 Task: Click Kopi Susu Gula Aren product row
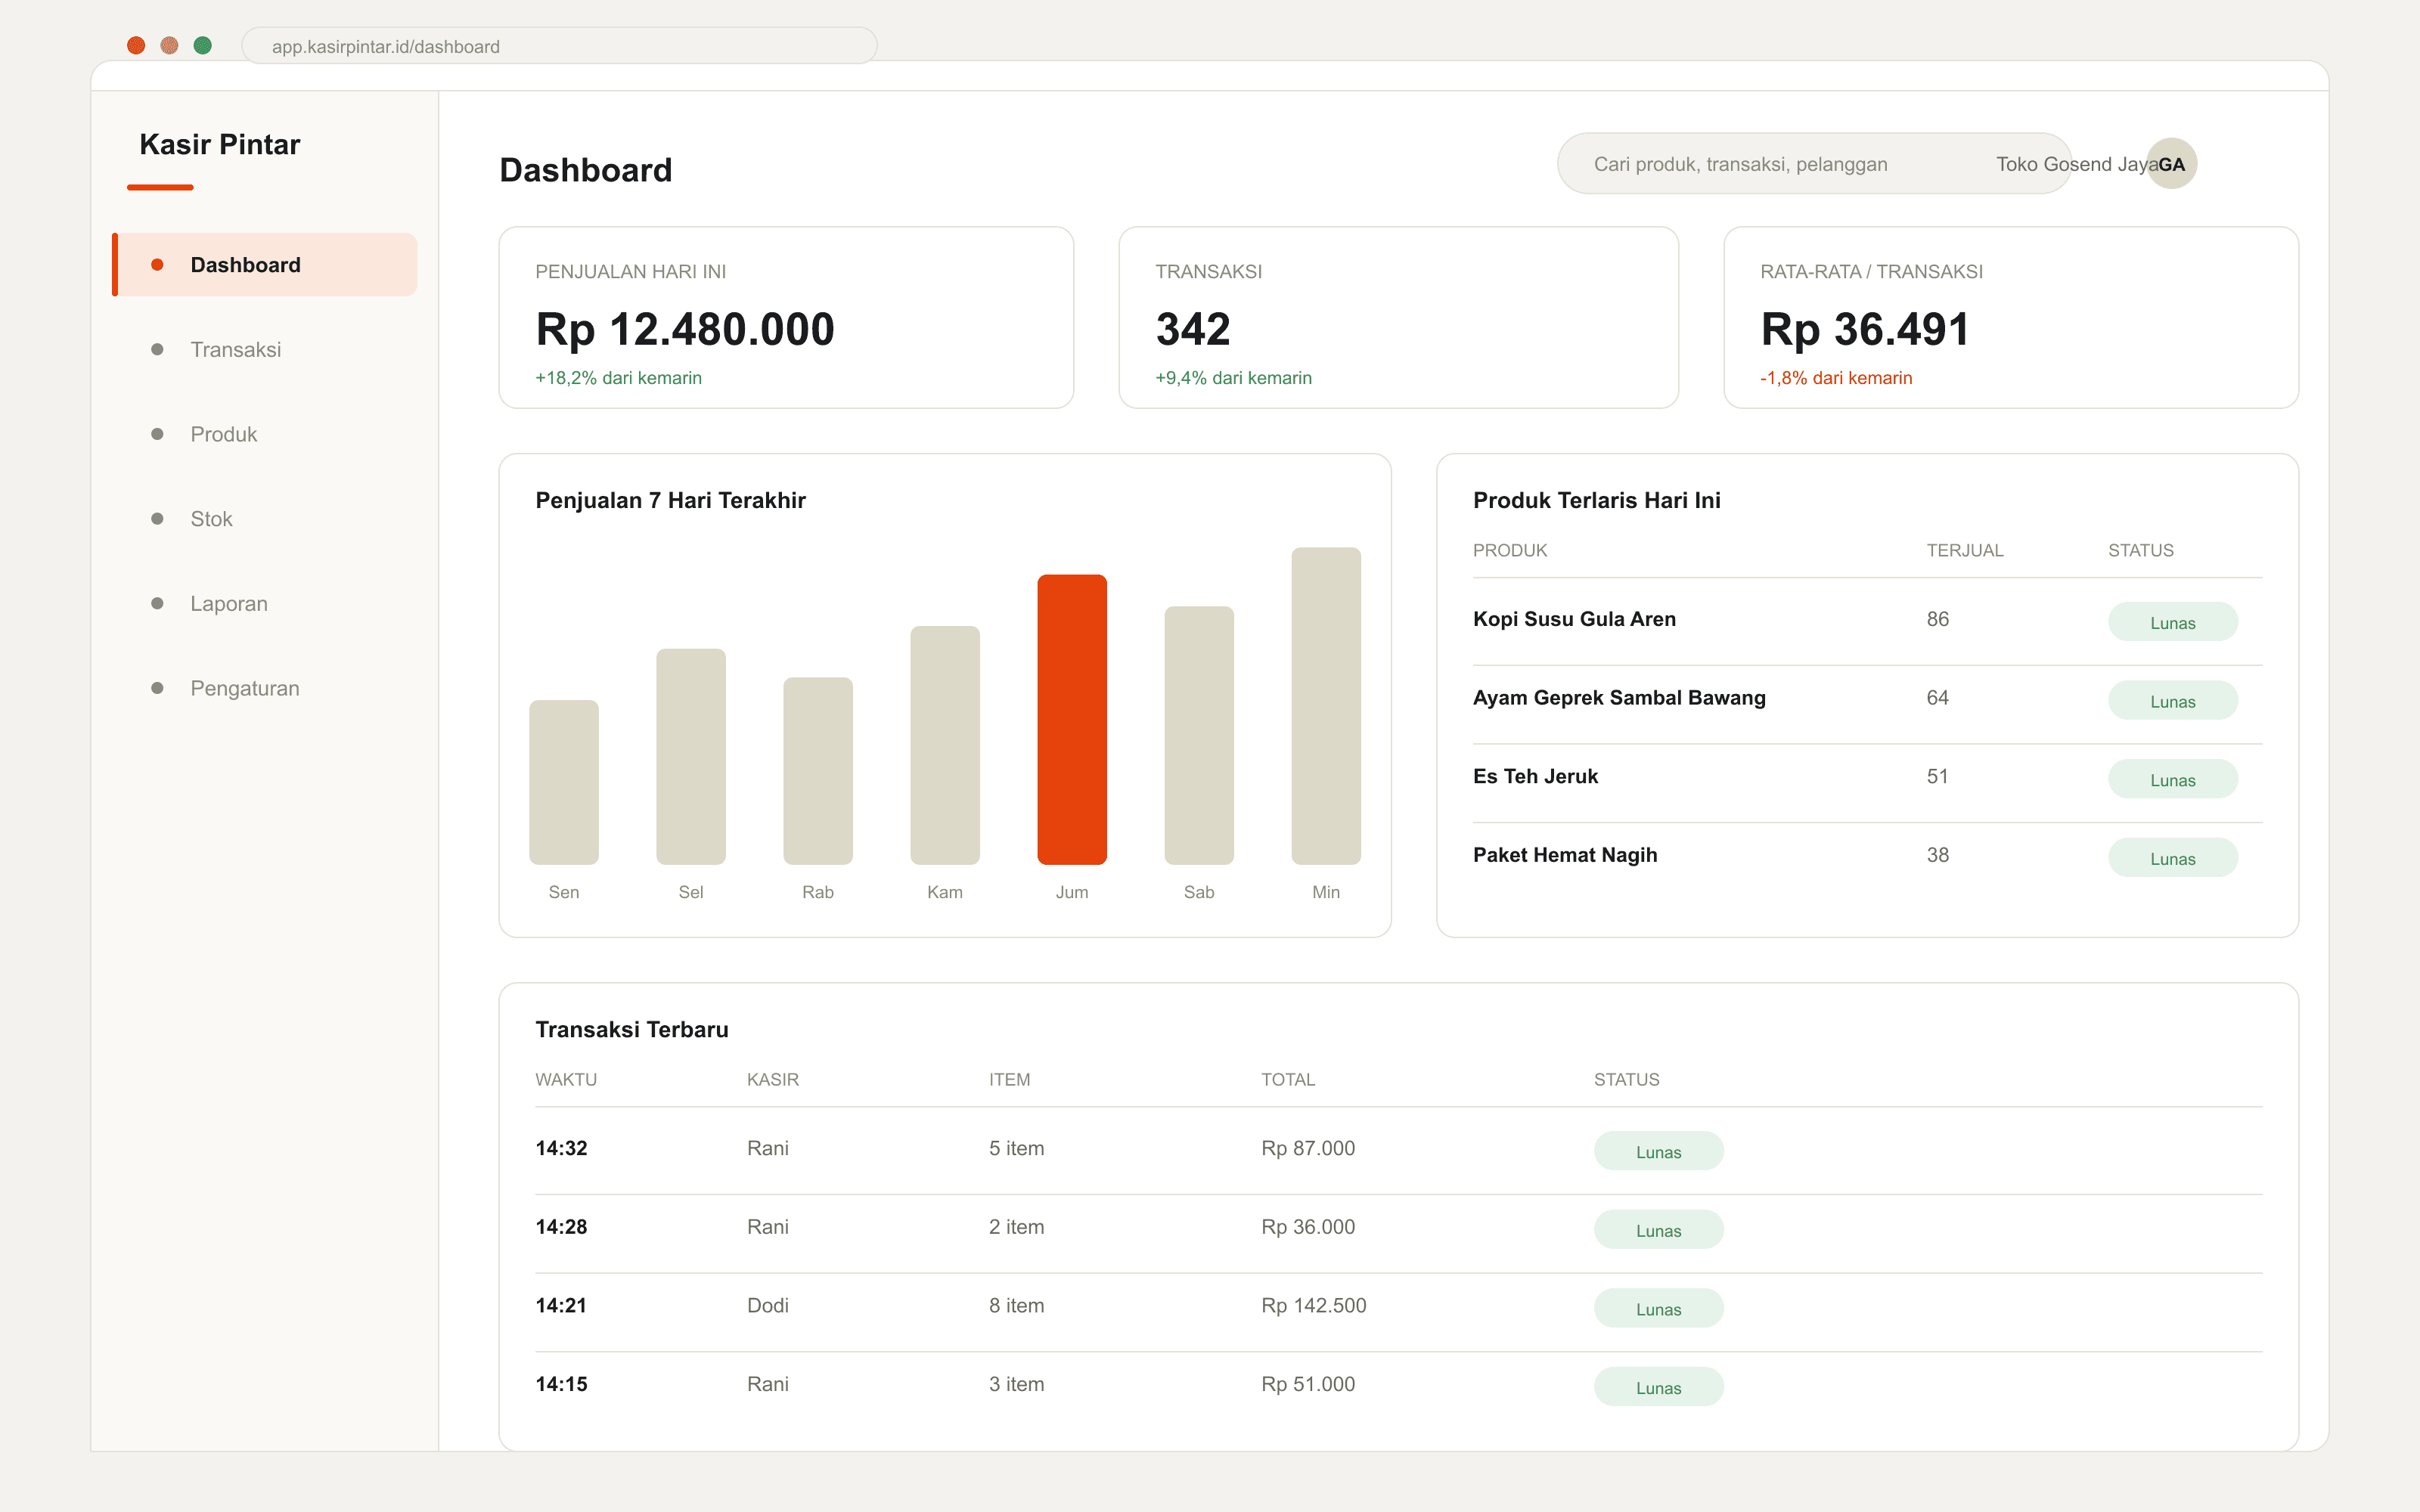tap(1867, 621)
